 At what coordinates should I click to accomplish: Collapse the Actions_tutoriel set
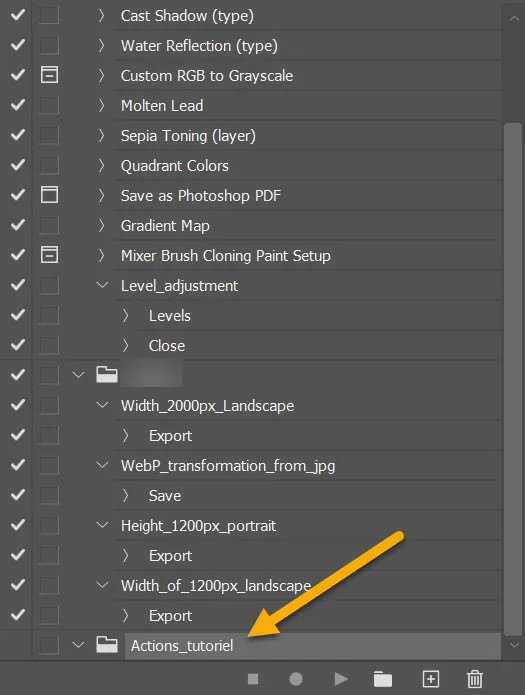[x=78, y=645]
